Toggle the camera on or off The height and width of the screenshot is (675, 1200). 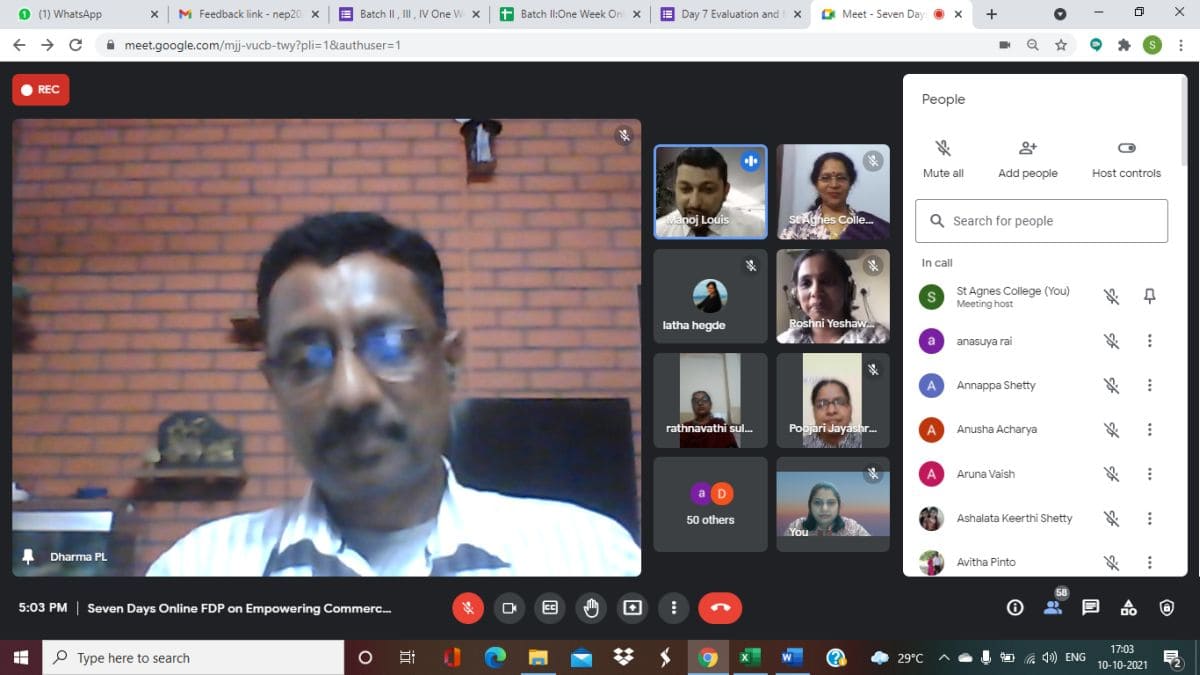click(x=509, y=607)
